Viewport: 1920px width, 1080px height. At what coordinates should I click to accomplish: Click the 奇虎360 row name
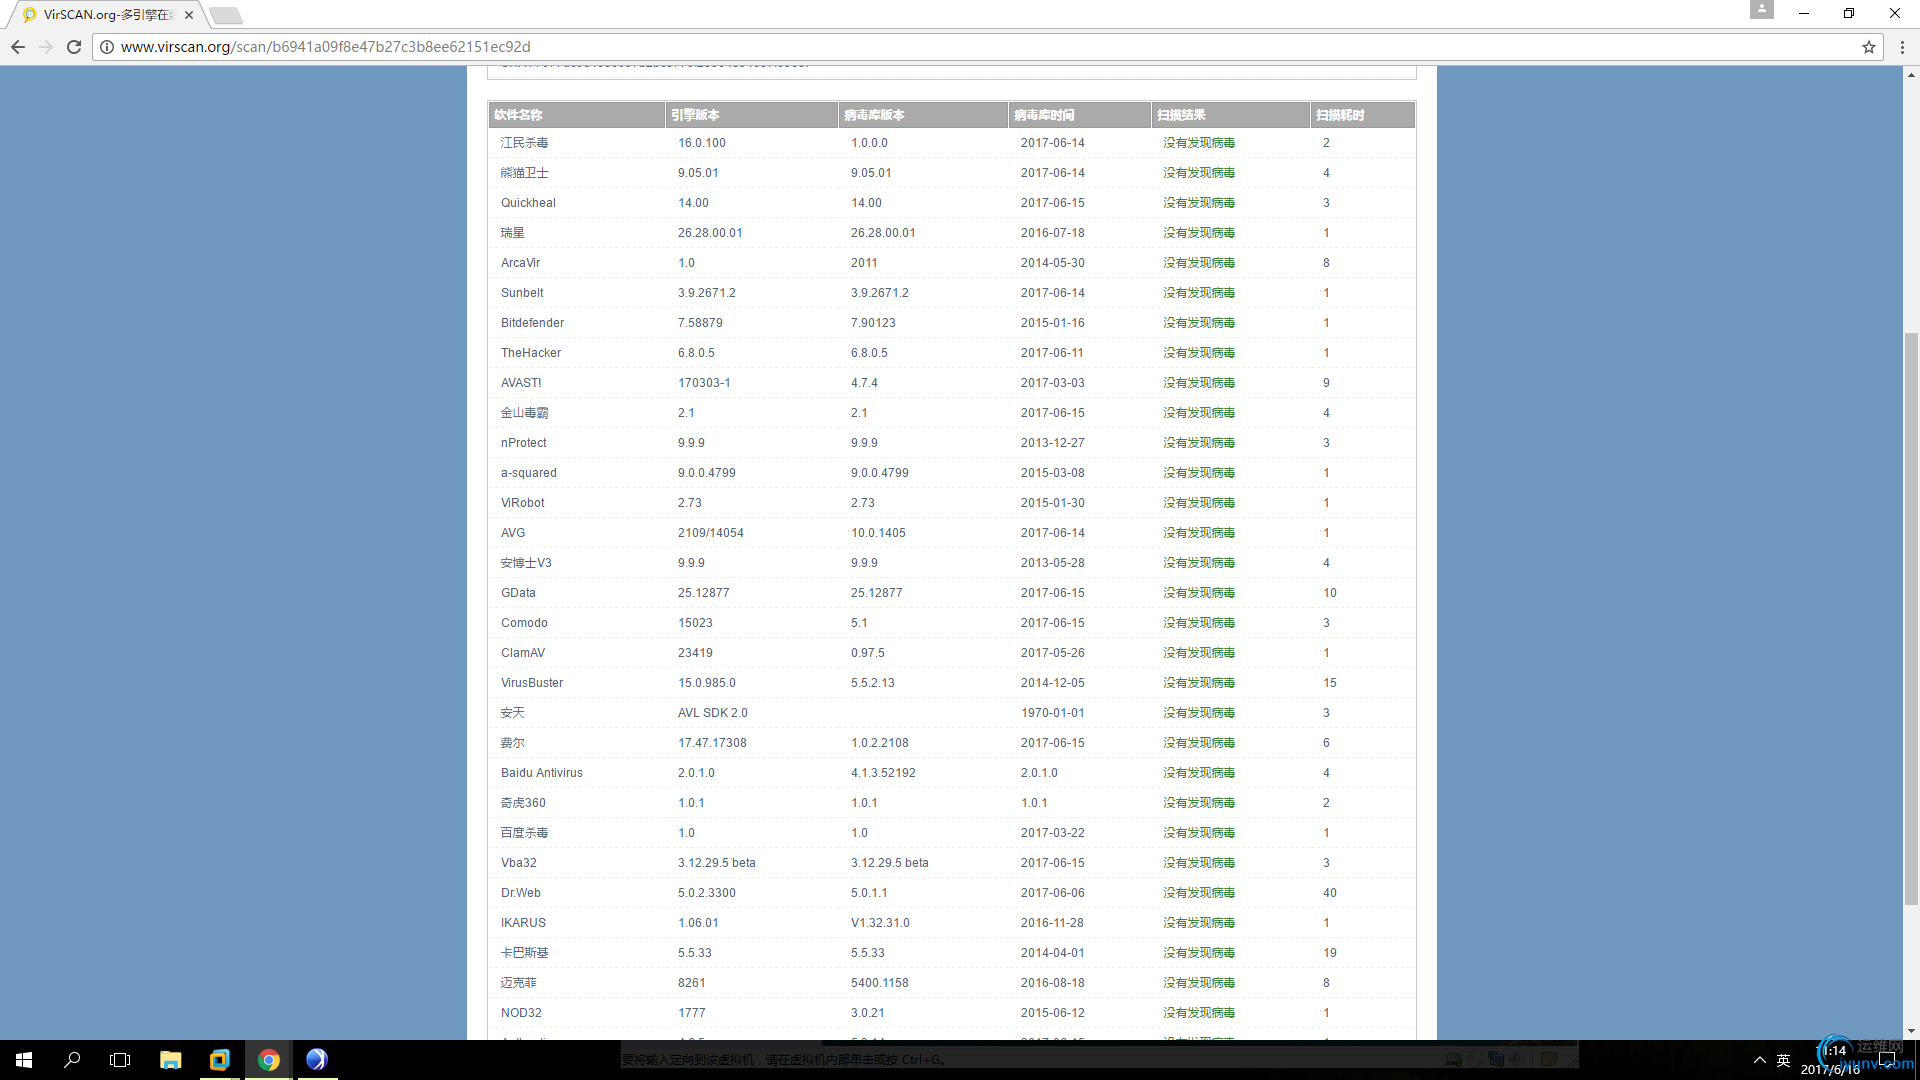point(523,803)
